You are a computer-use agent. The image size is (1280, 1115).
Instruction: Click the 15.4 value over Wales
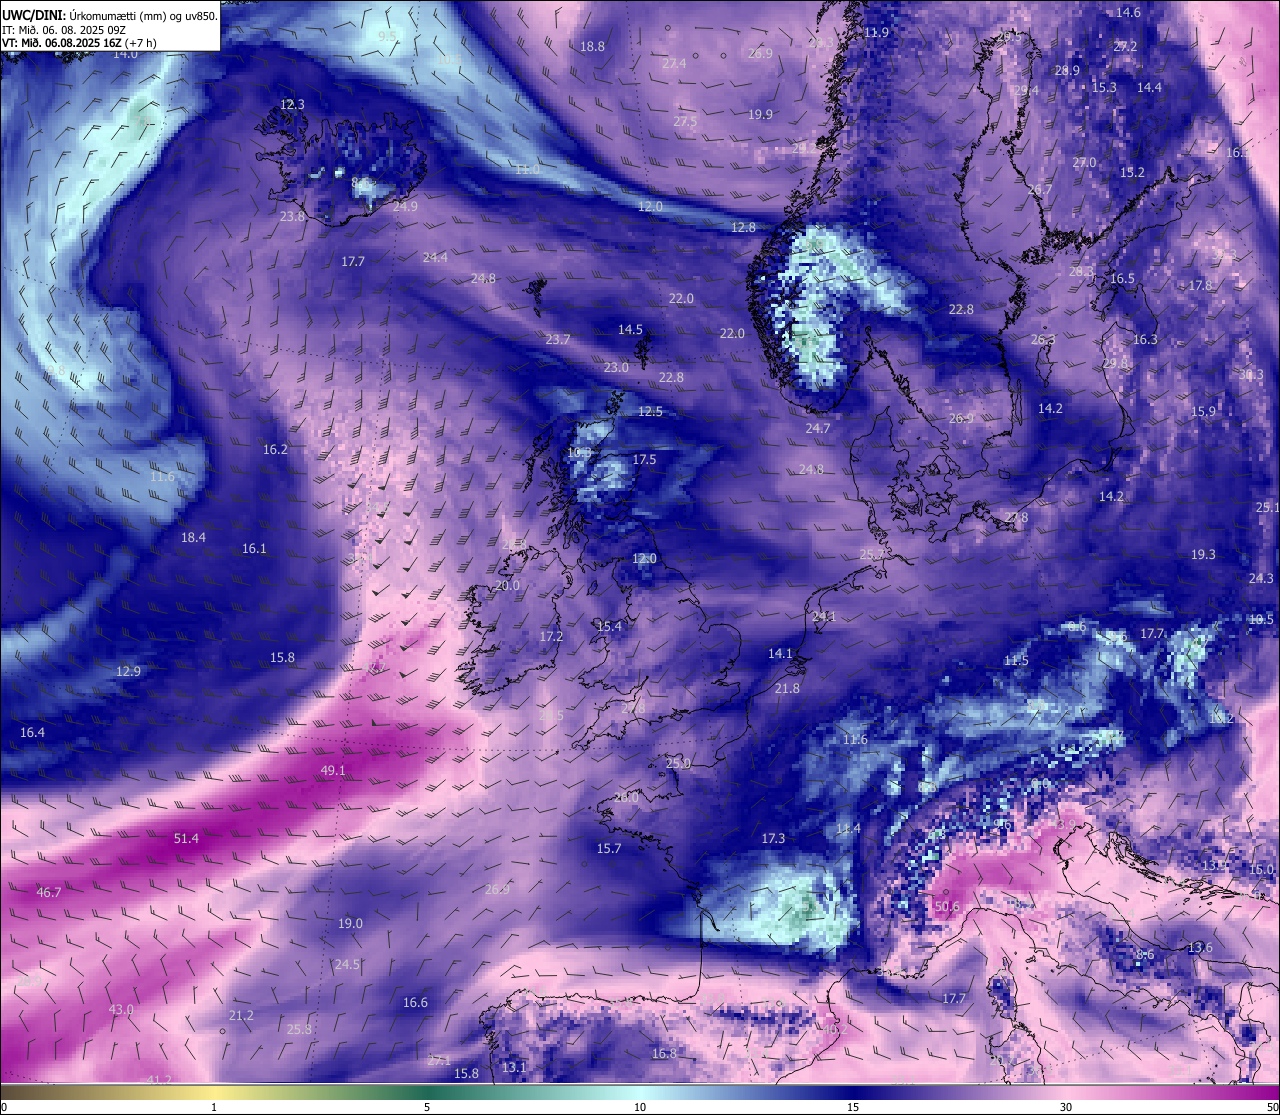pyautogui.click(x=609, y=626)
